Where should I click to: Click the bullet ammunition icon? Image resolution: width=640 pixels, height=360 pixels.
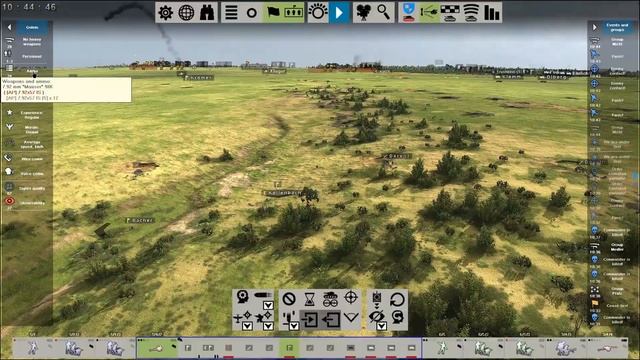tap(263, 295)
